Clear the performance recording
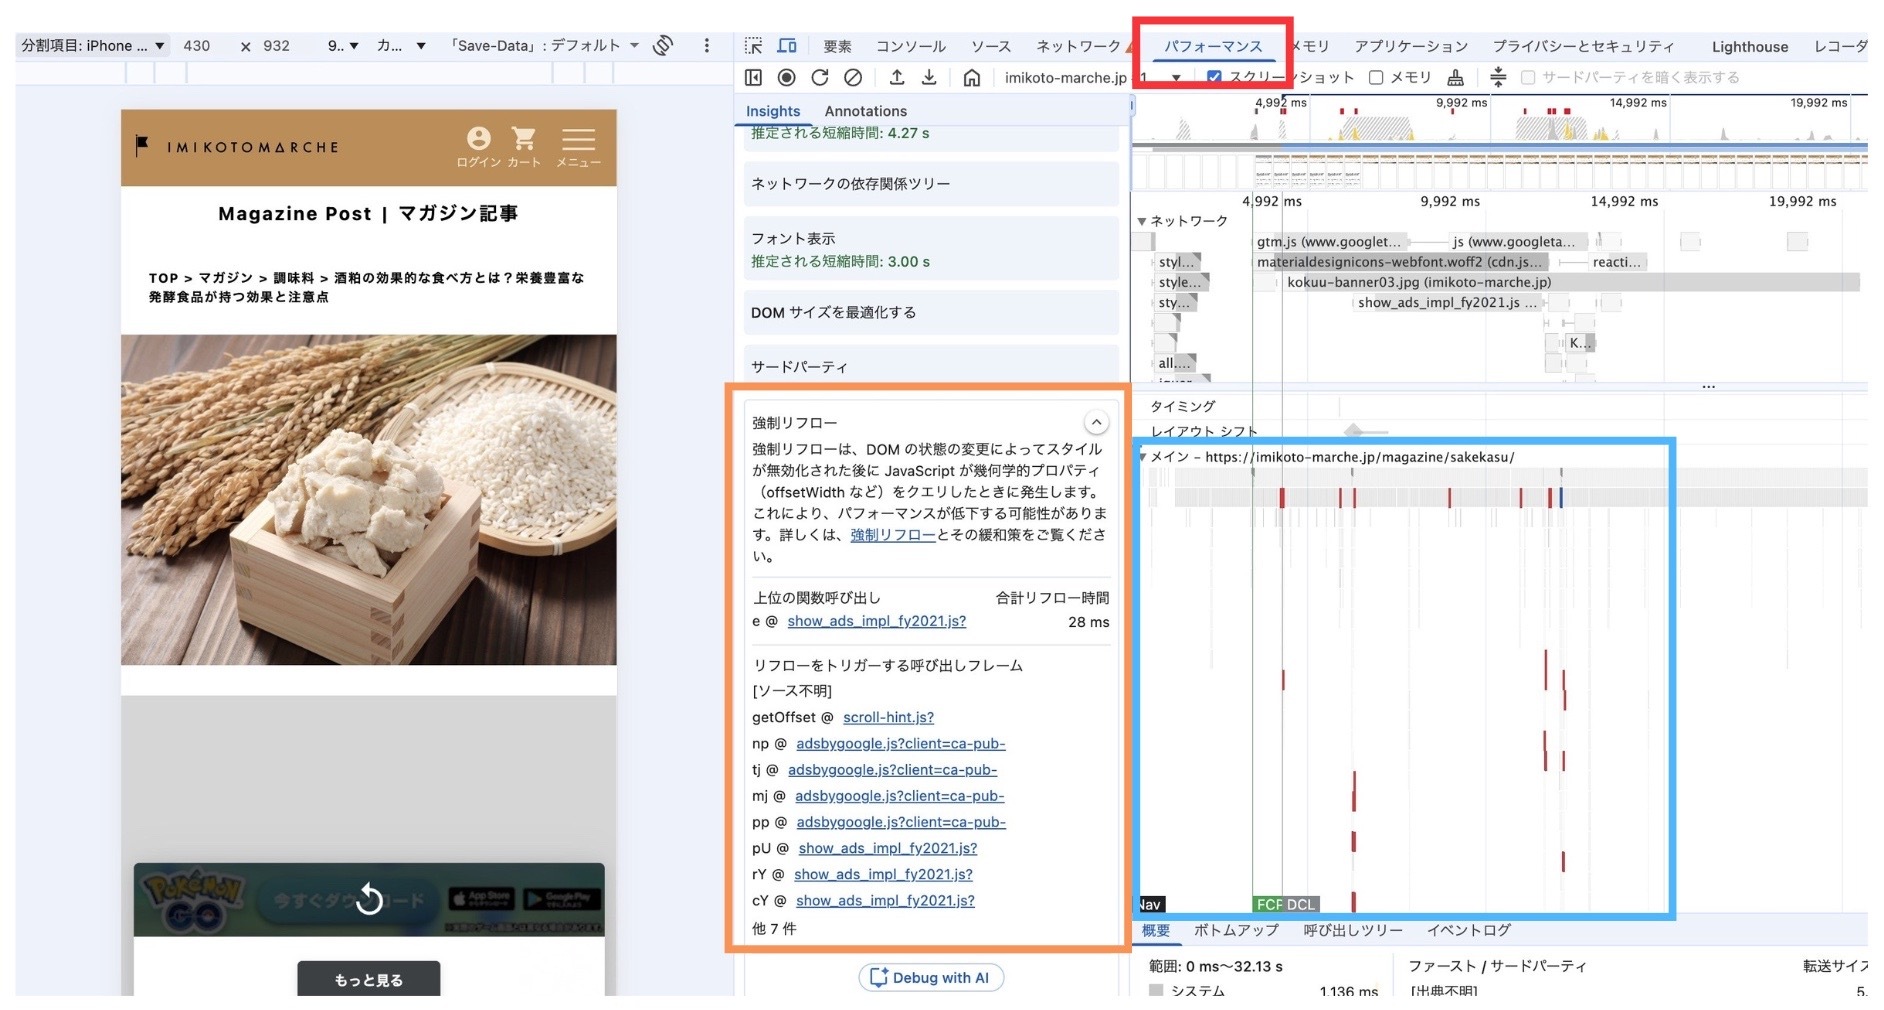Viewport: 1884px width, 1010px height. tap(853, 77)
